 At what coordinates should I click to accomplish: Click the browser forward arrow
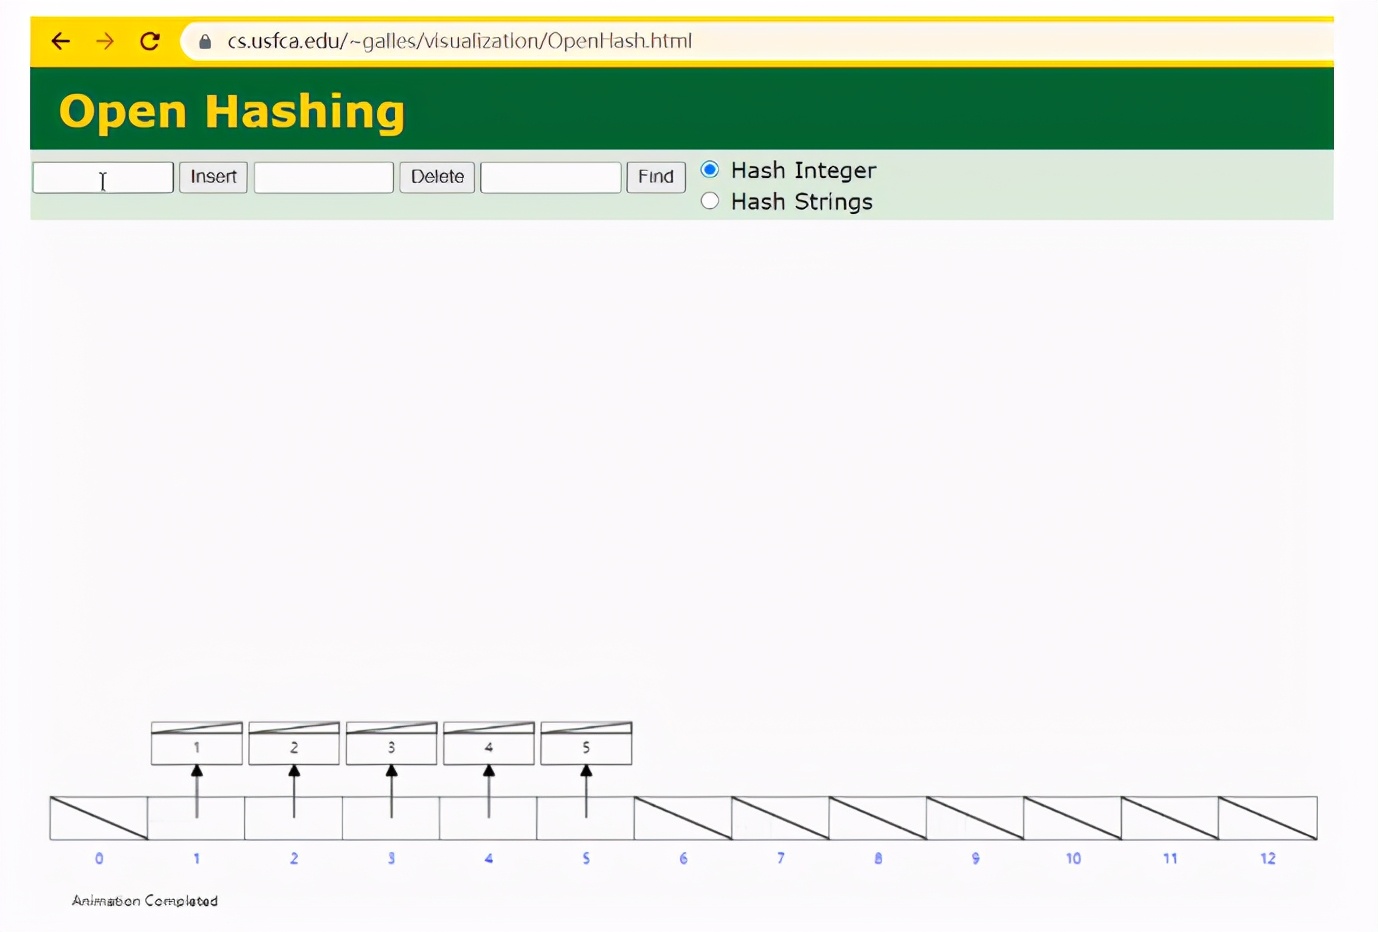[105, 41]
